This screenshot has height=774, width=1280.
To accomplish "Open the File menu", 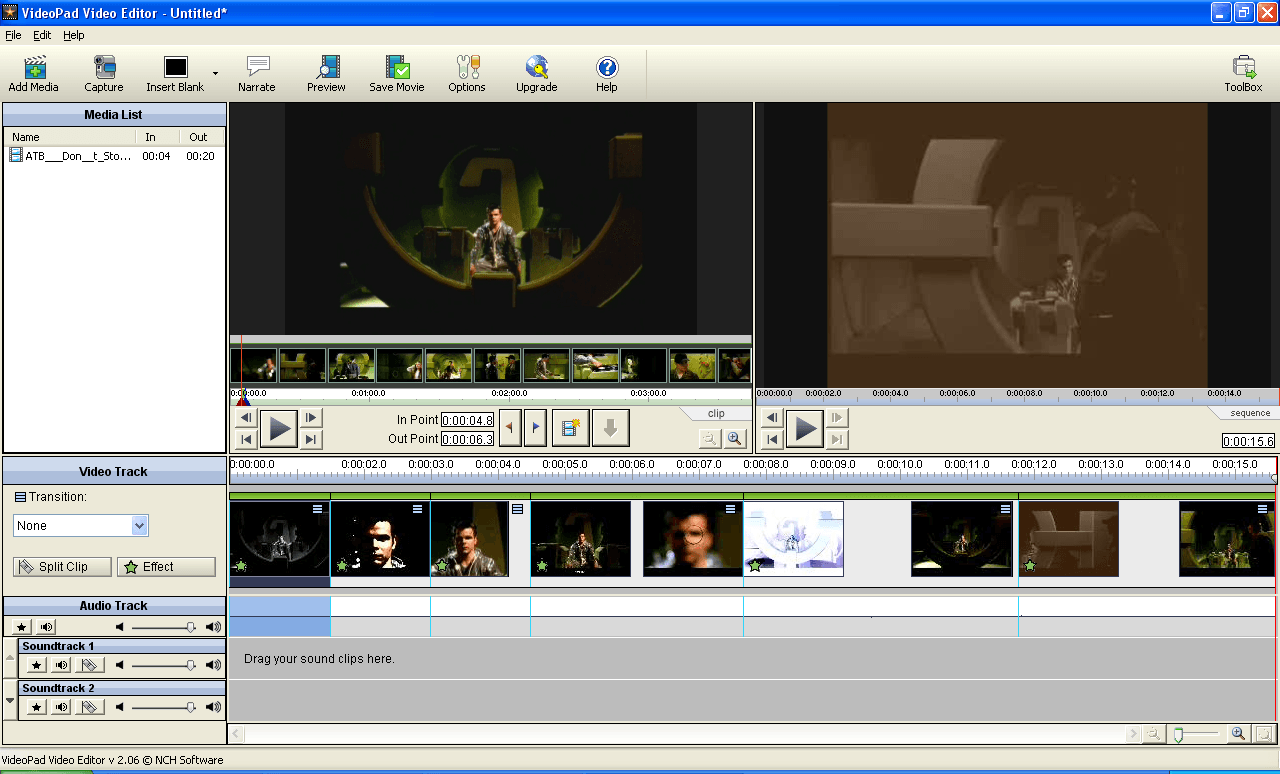I will (x=13, y=35).
